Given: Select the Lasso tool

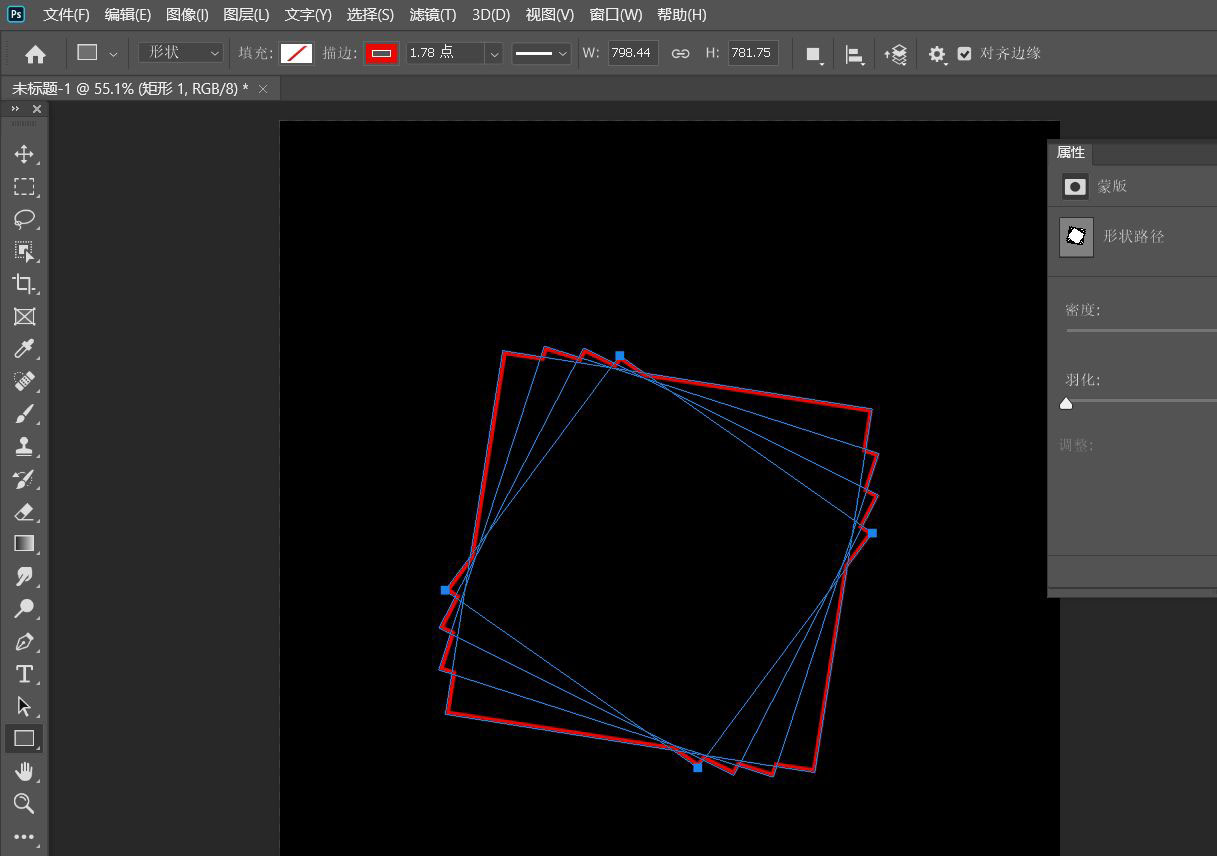Looking at the screenshot, I should pos(24,219).
